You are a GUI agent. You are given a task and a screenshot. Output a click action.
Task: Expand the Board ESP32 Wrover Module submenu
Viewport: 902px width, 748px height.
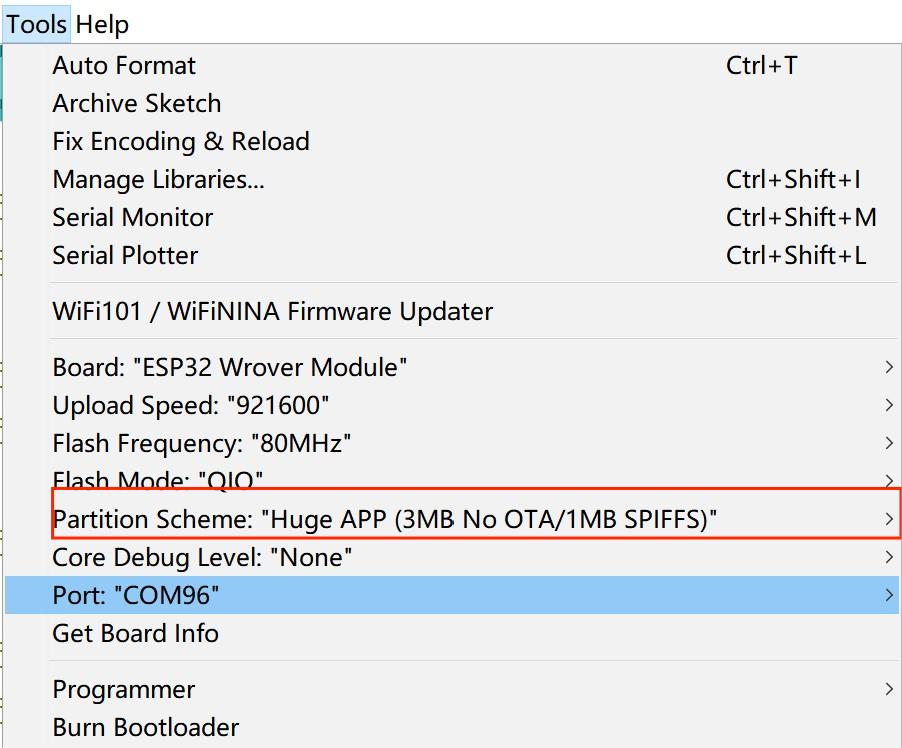[230, 368]
